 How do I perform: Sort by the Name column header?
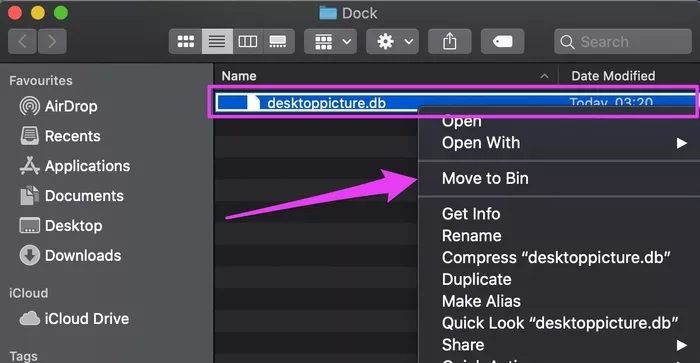tap(386, 76)
